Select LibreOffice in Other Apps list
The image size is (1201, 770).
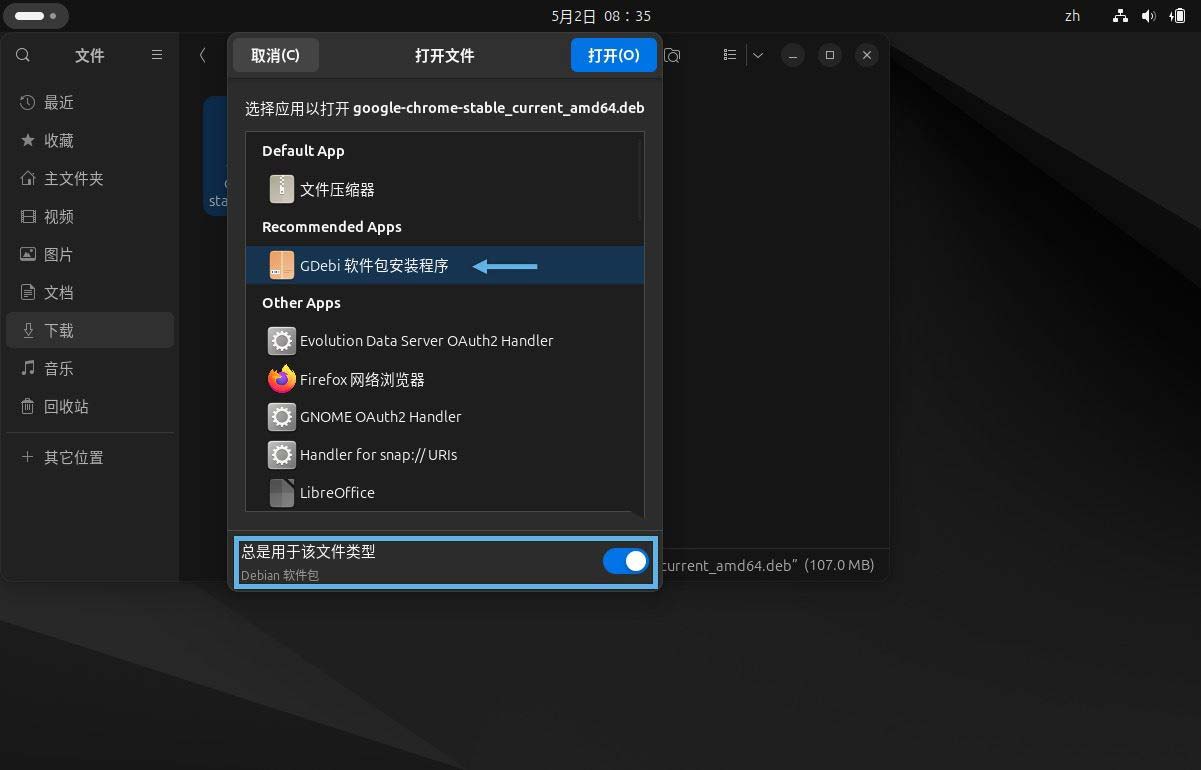pos(336,492)
